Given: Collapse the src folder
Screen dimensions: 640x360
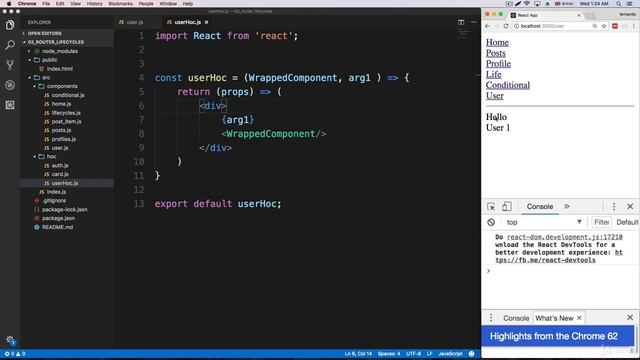Looking at the screenshot, I should pyautogui.click(x=46, y=78).
